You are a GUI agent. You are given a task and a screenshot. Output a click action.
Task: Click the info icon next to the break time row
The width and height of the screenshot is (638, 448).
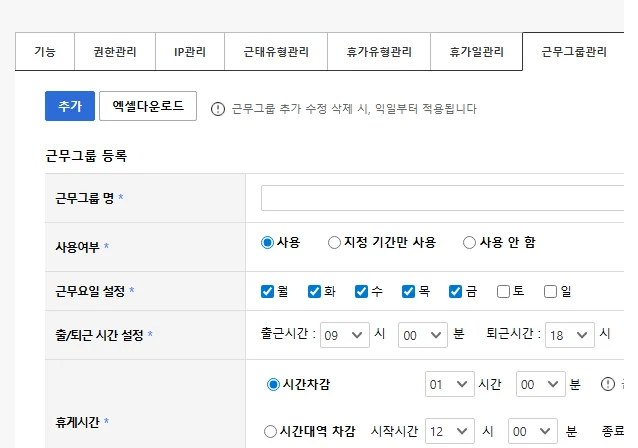[607, 383]
